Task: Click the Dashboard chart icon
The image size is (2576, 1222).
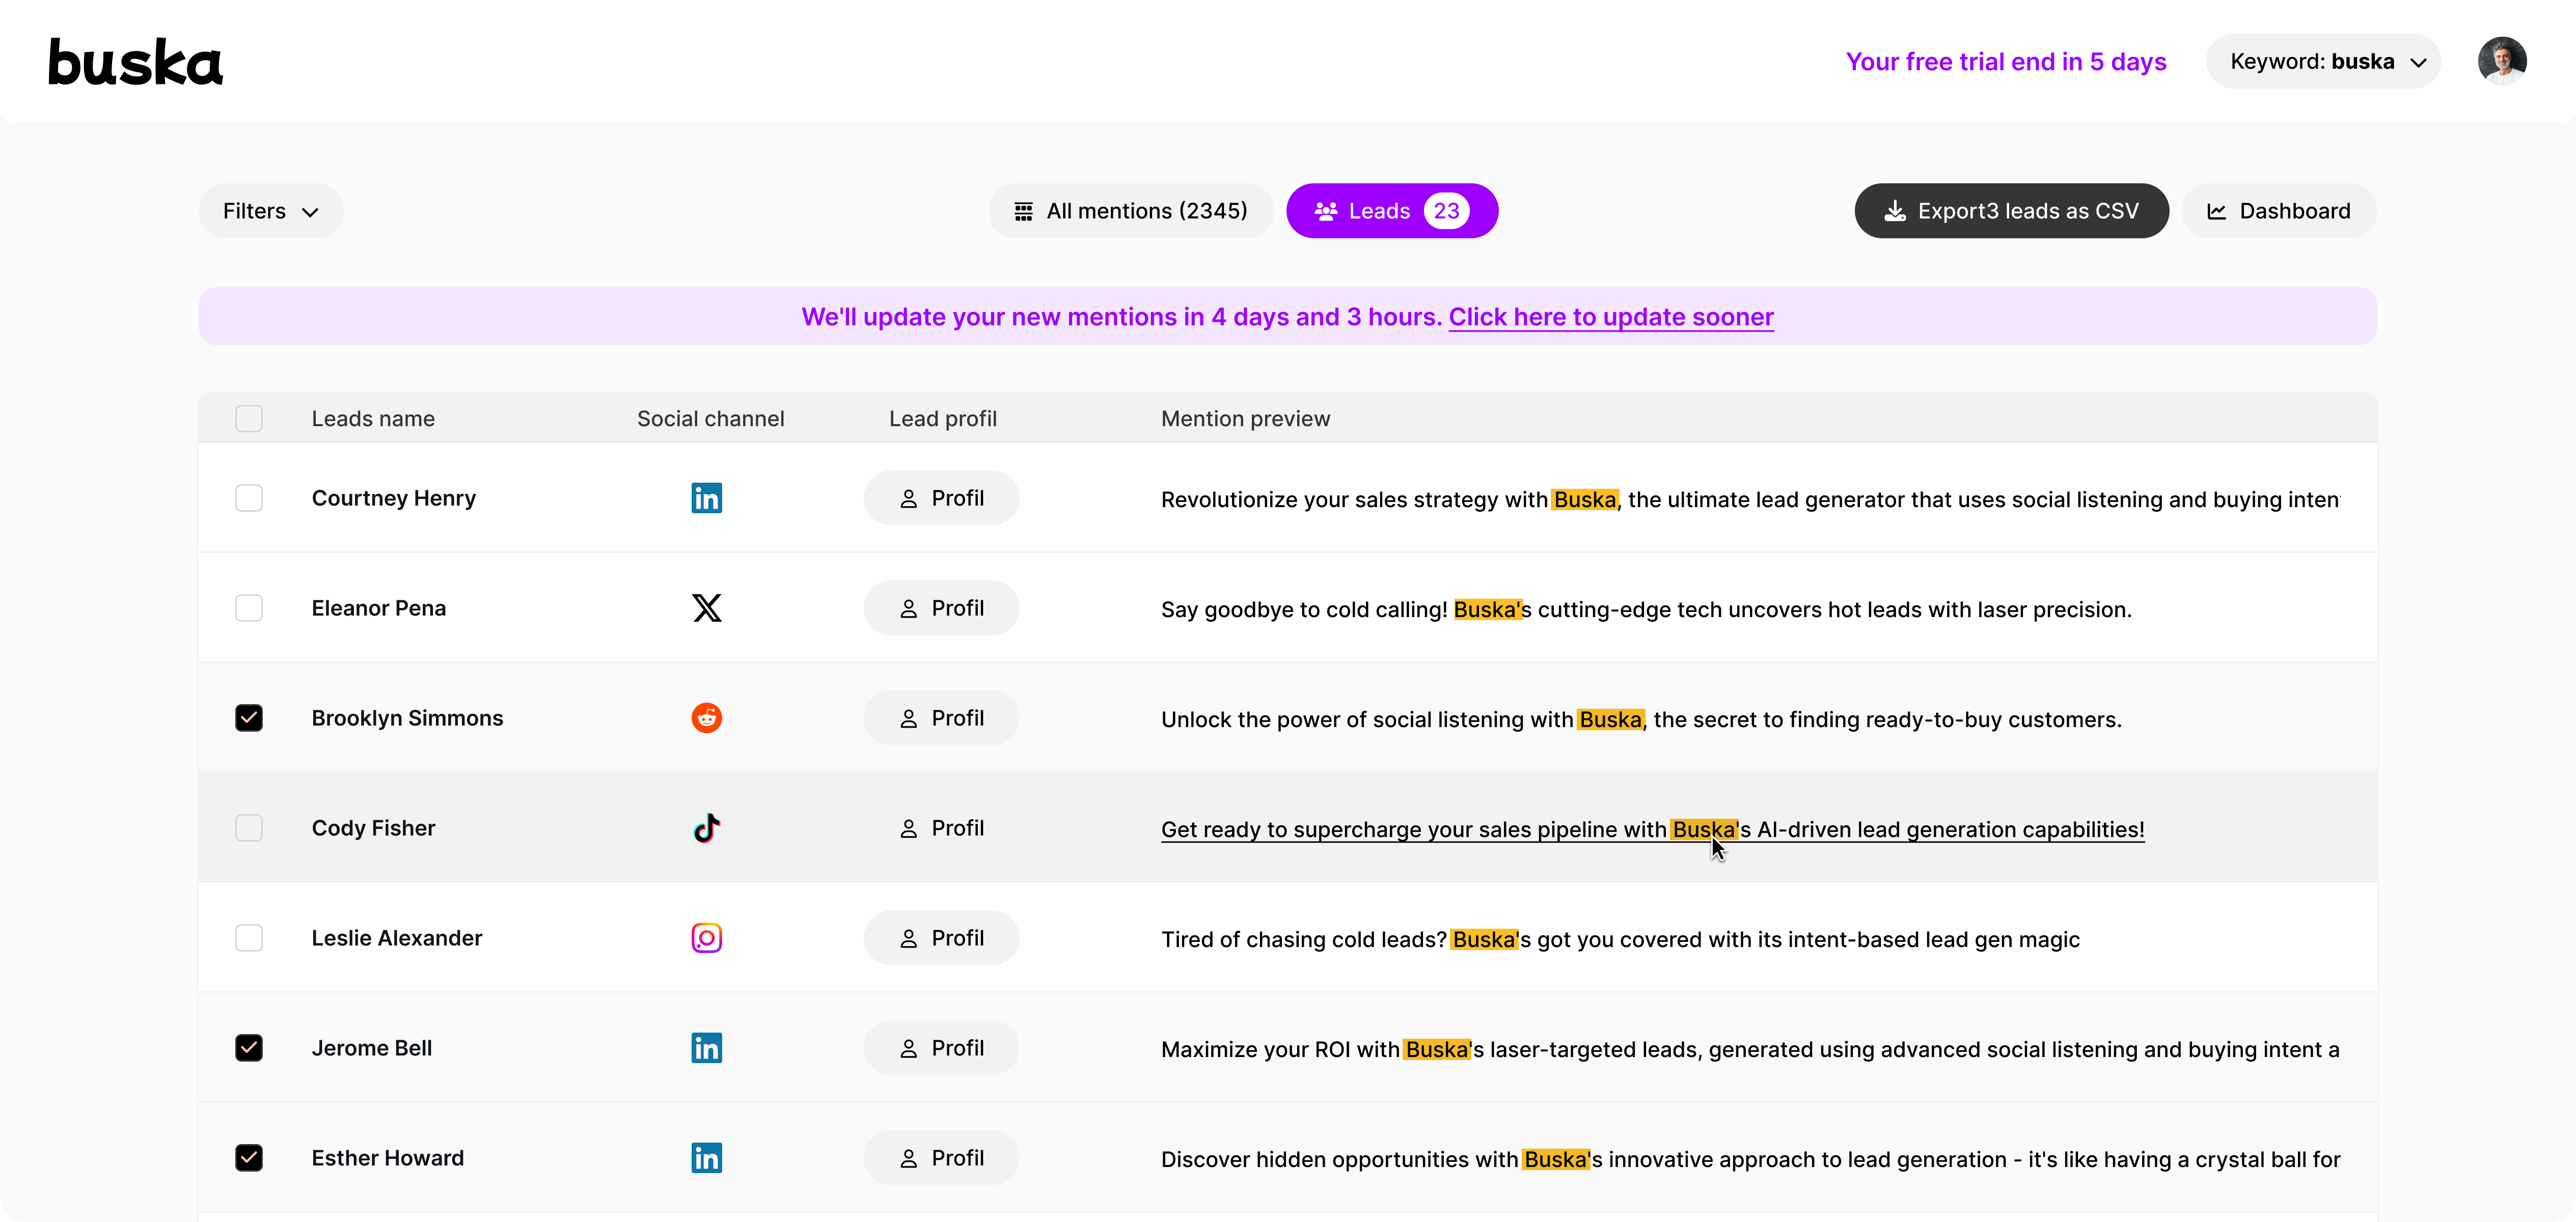Action: [2219, 210]
